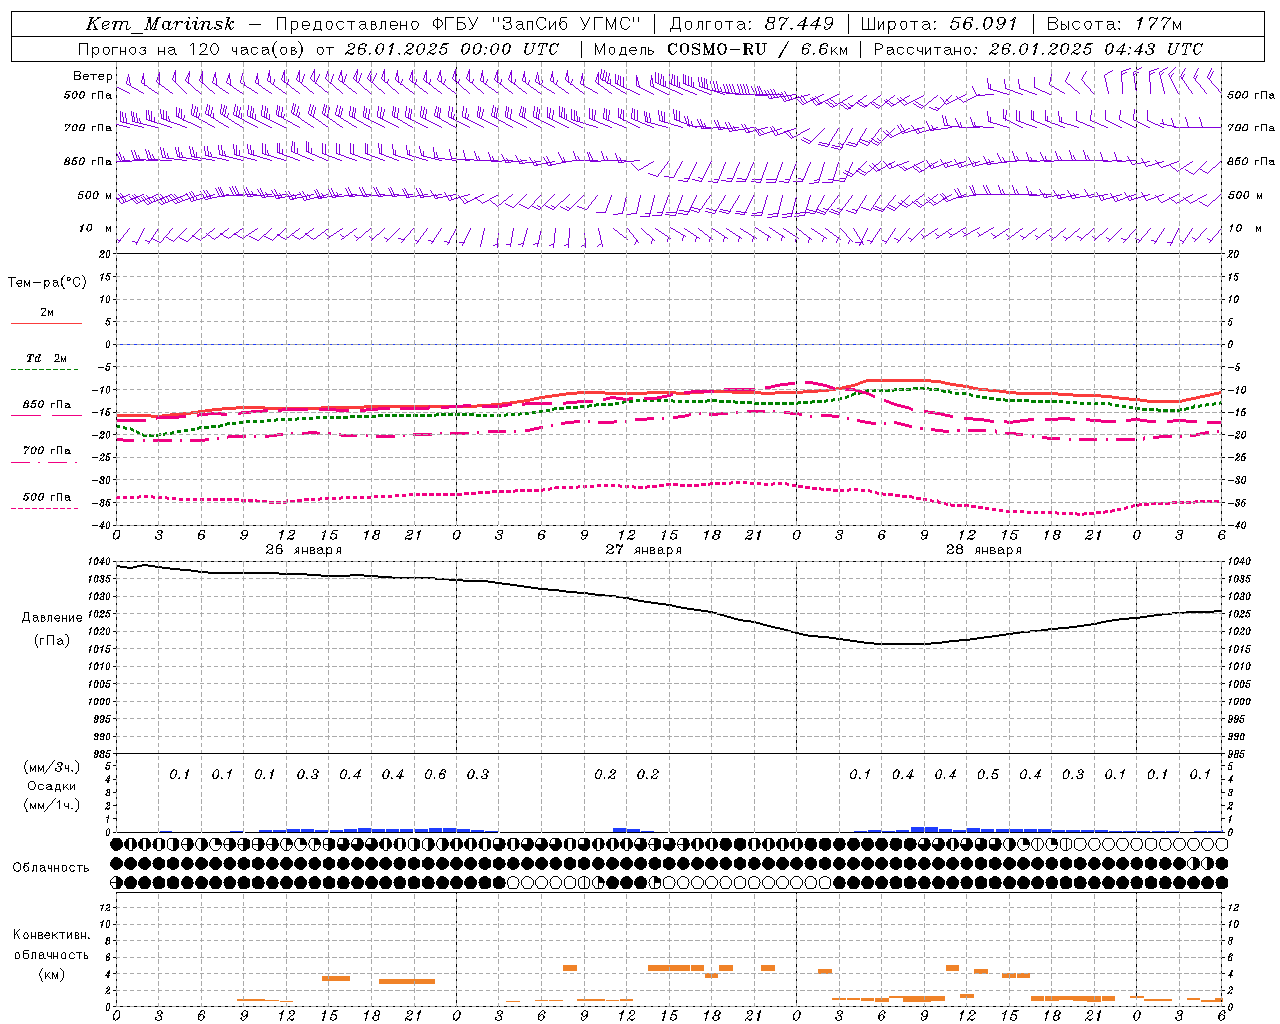Click the Облачность panel label
The width and height of the screenshot is (1280, 1024).
[x=51, y=868]
